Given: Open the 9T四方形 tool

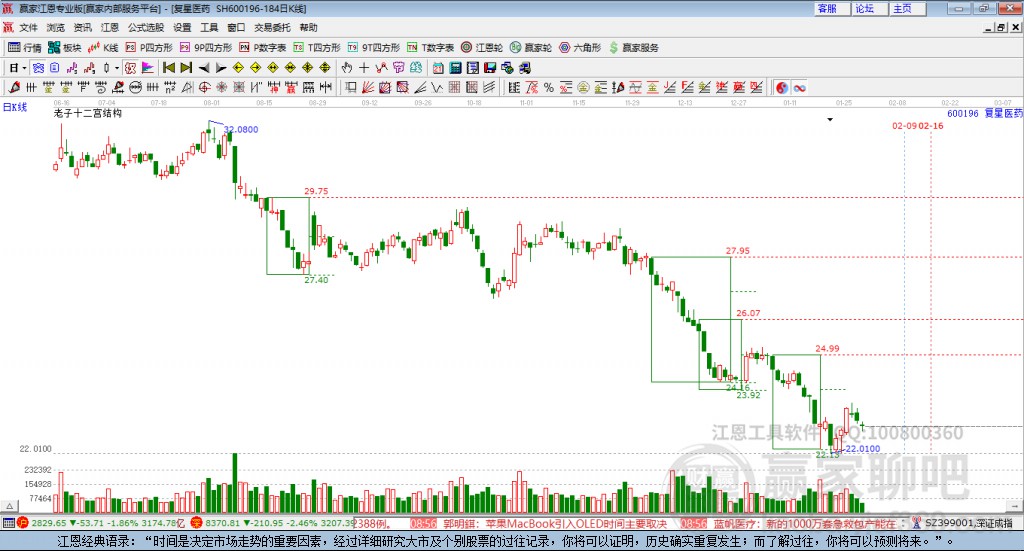Looking at the screenshot, I should [x=374, y=48].
